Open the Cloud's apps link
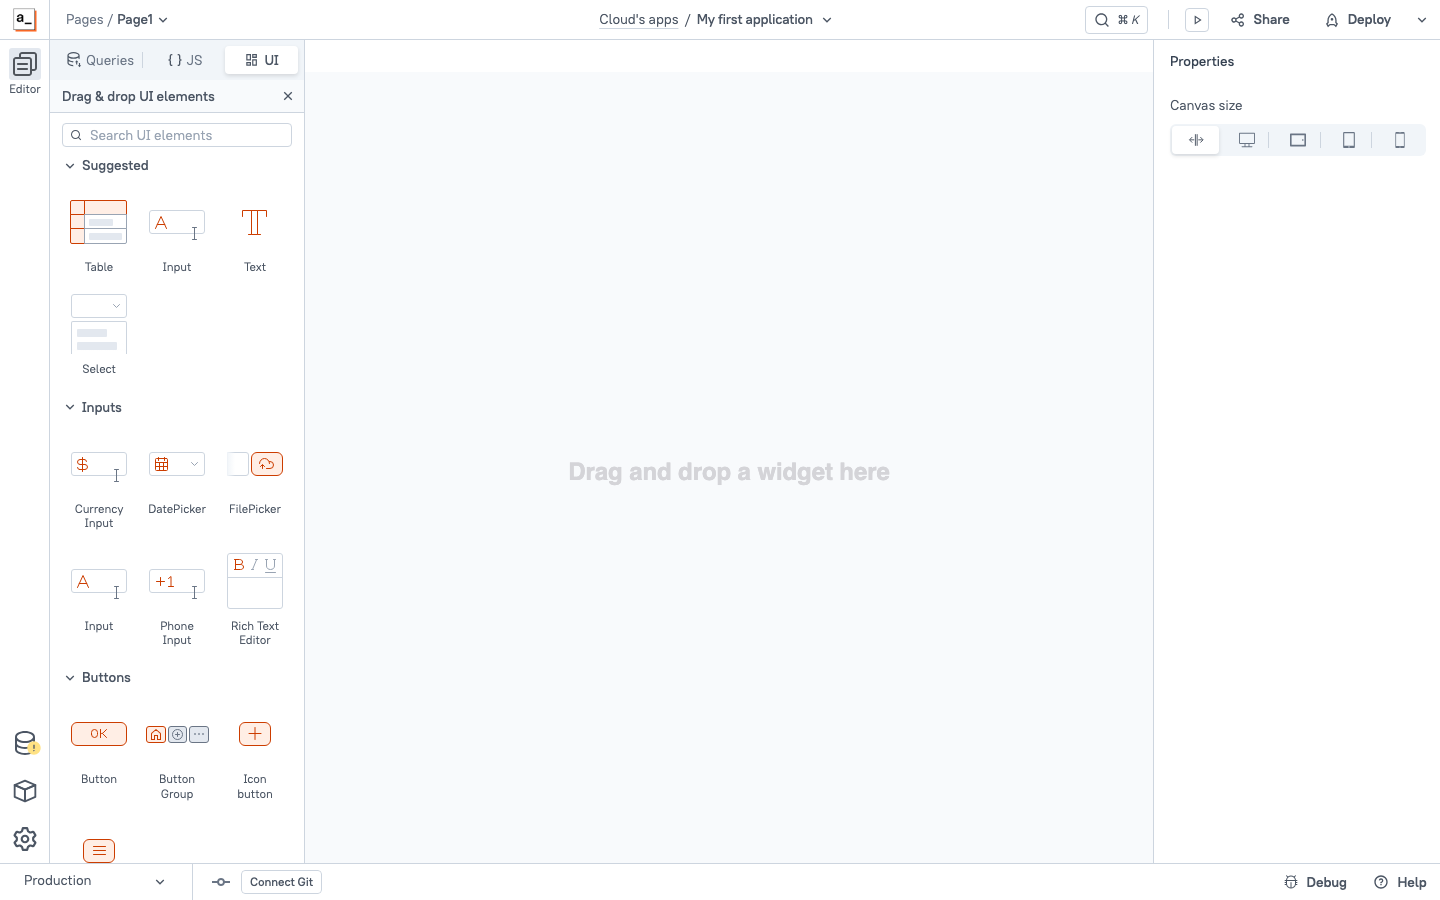This screenshot has width=1440, height=900. [x=639, y=20]
